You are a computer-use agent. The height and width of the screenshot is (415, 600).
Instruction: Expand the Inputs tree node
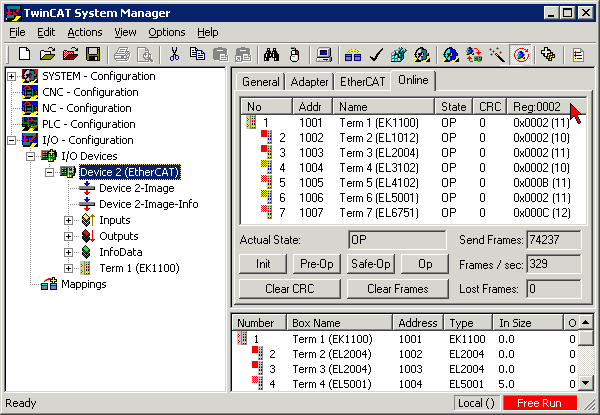pyautogui.click(x=69, y=220)
